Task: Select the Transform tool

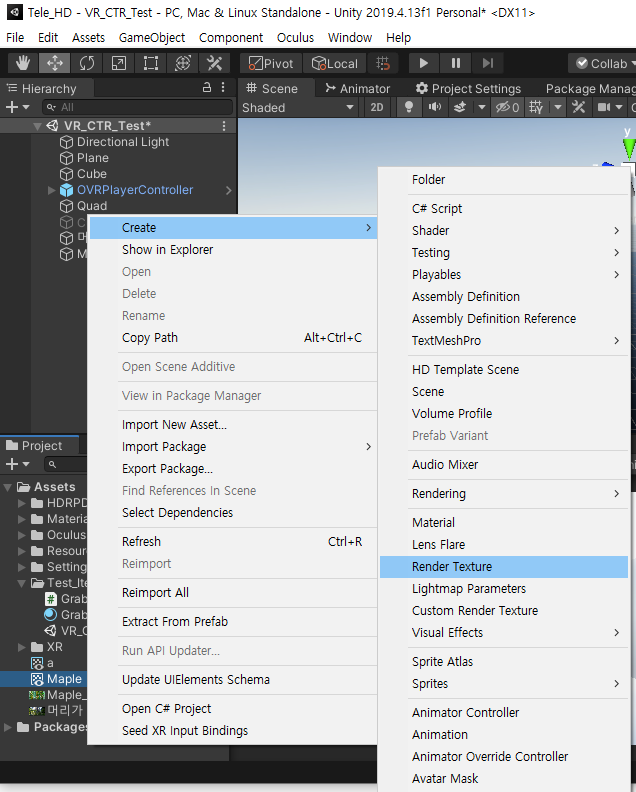Action: tap(182, 63)
